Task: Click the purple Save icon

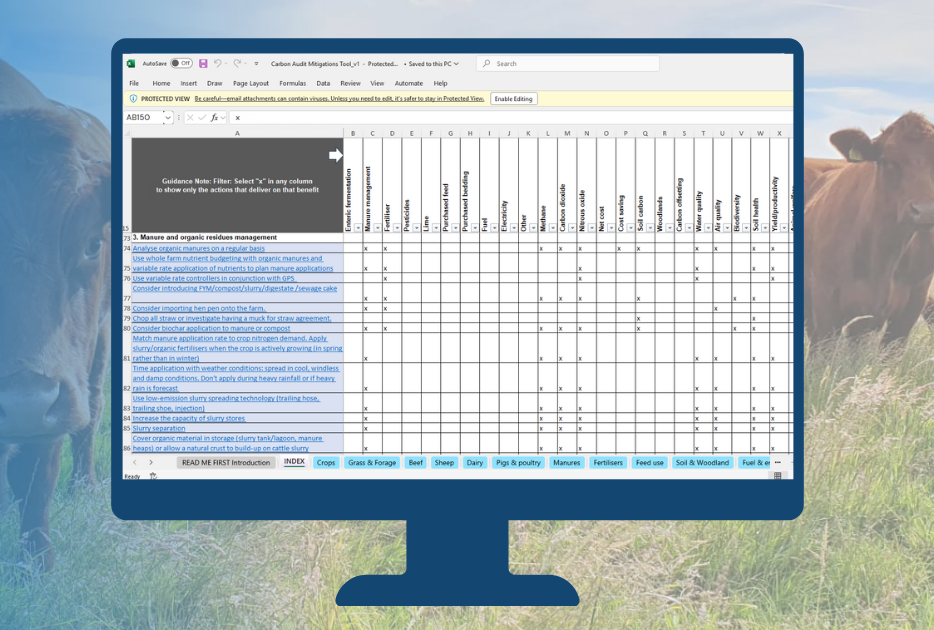Action: 203,64
